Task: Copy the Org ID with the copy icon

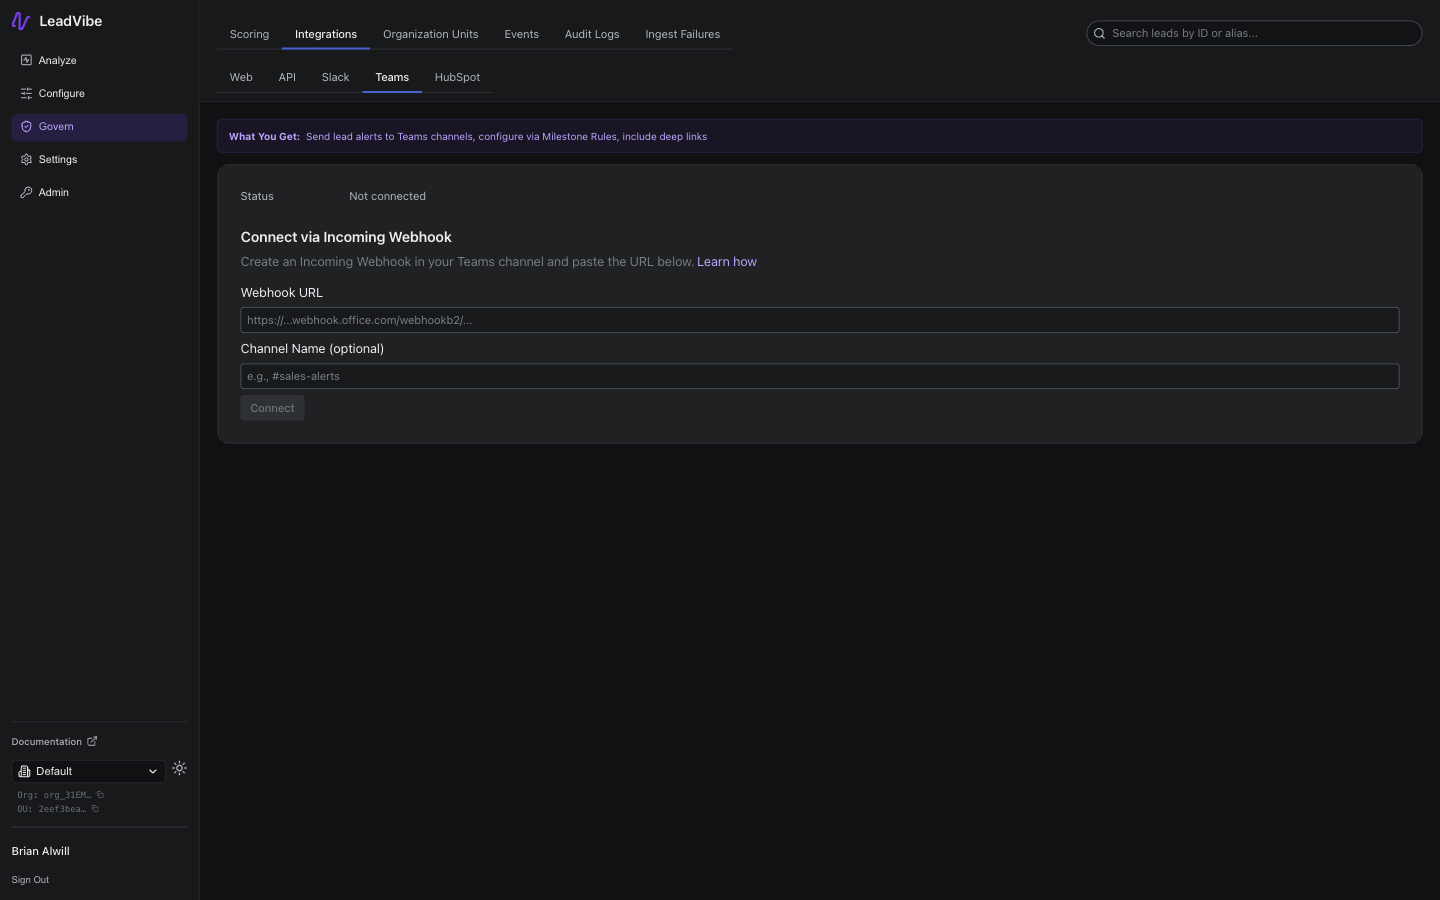Action: coord(99,795)
